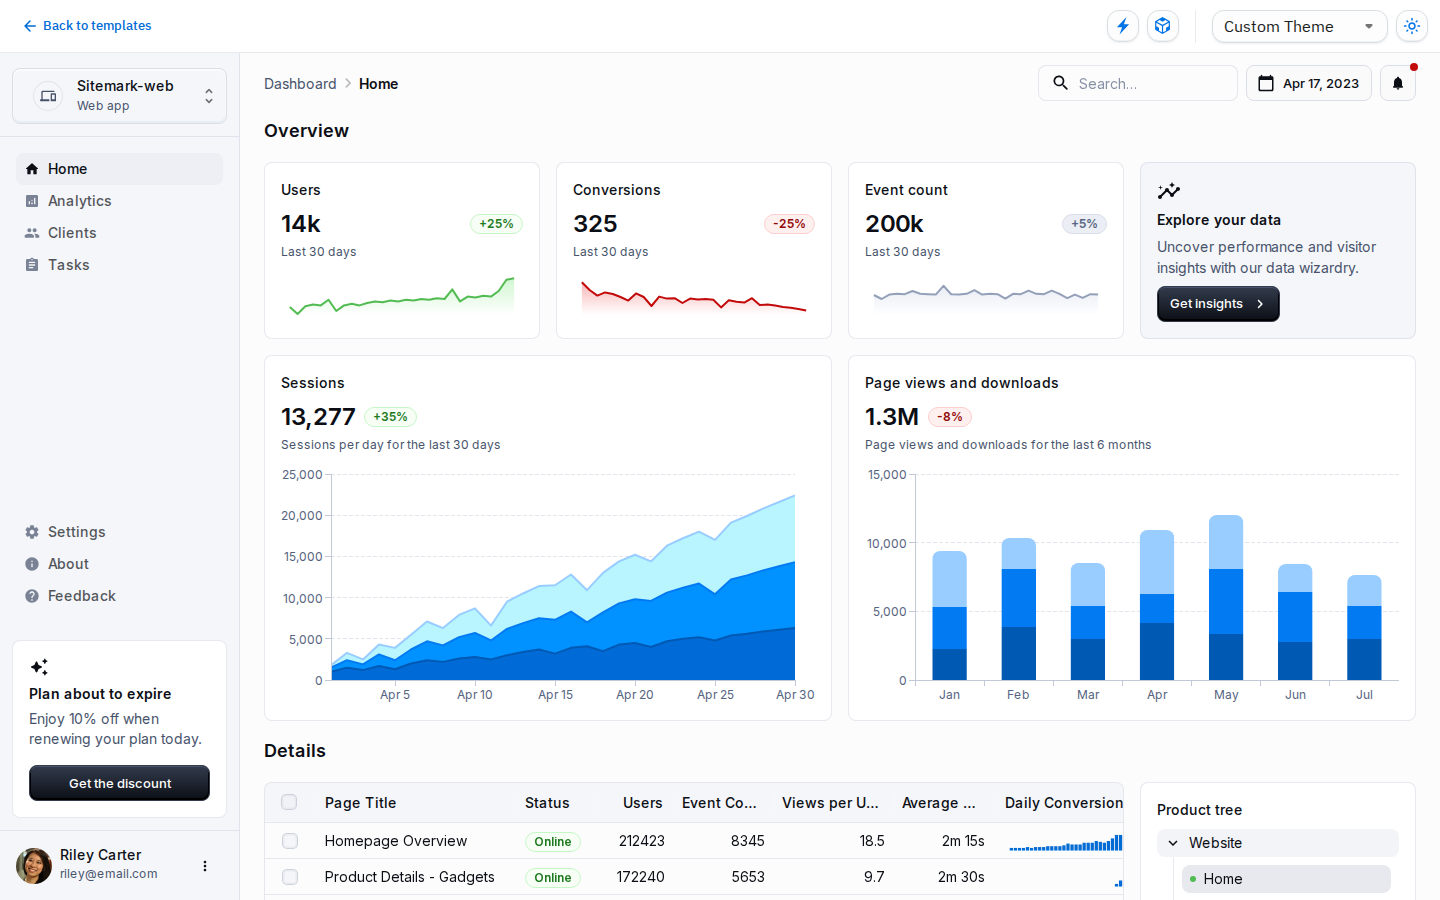Screen dimensions: 1440x900
Task: Sort by the Page Title column header
Action: pyautogui.click(x=361, y=803)
